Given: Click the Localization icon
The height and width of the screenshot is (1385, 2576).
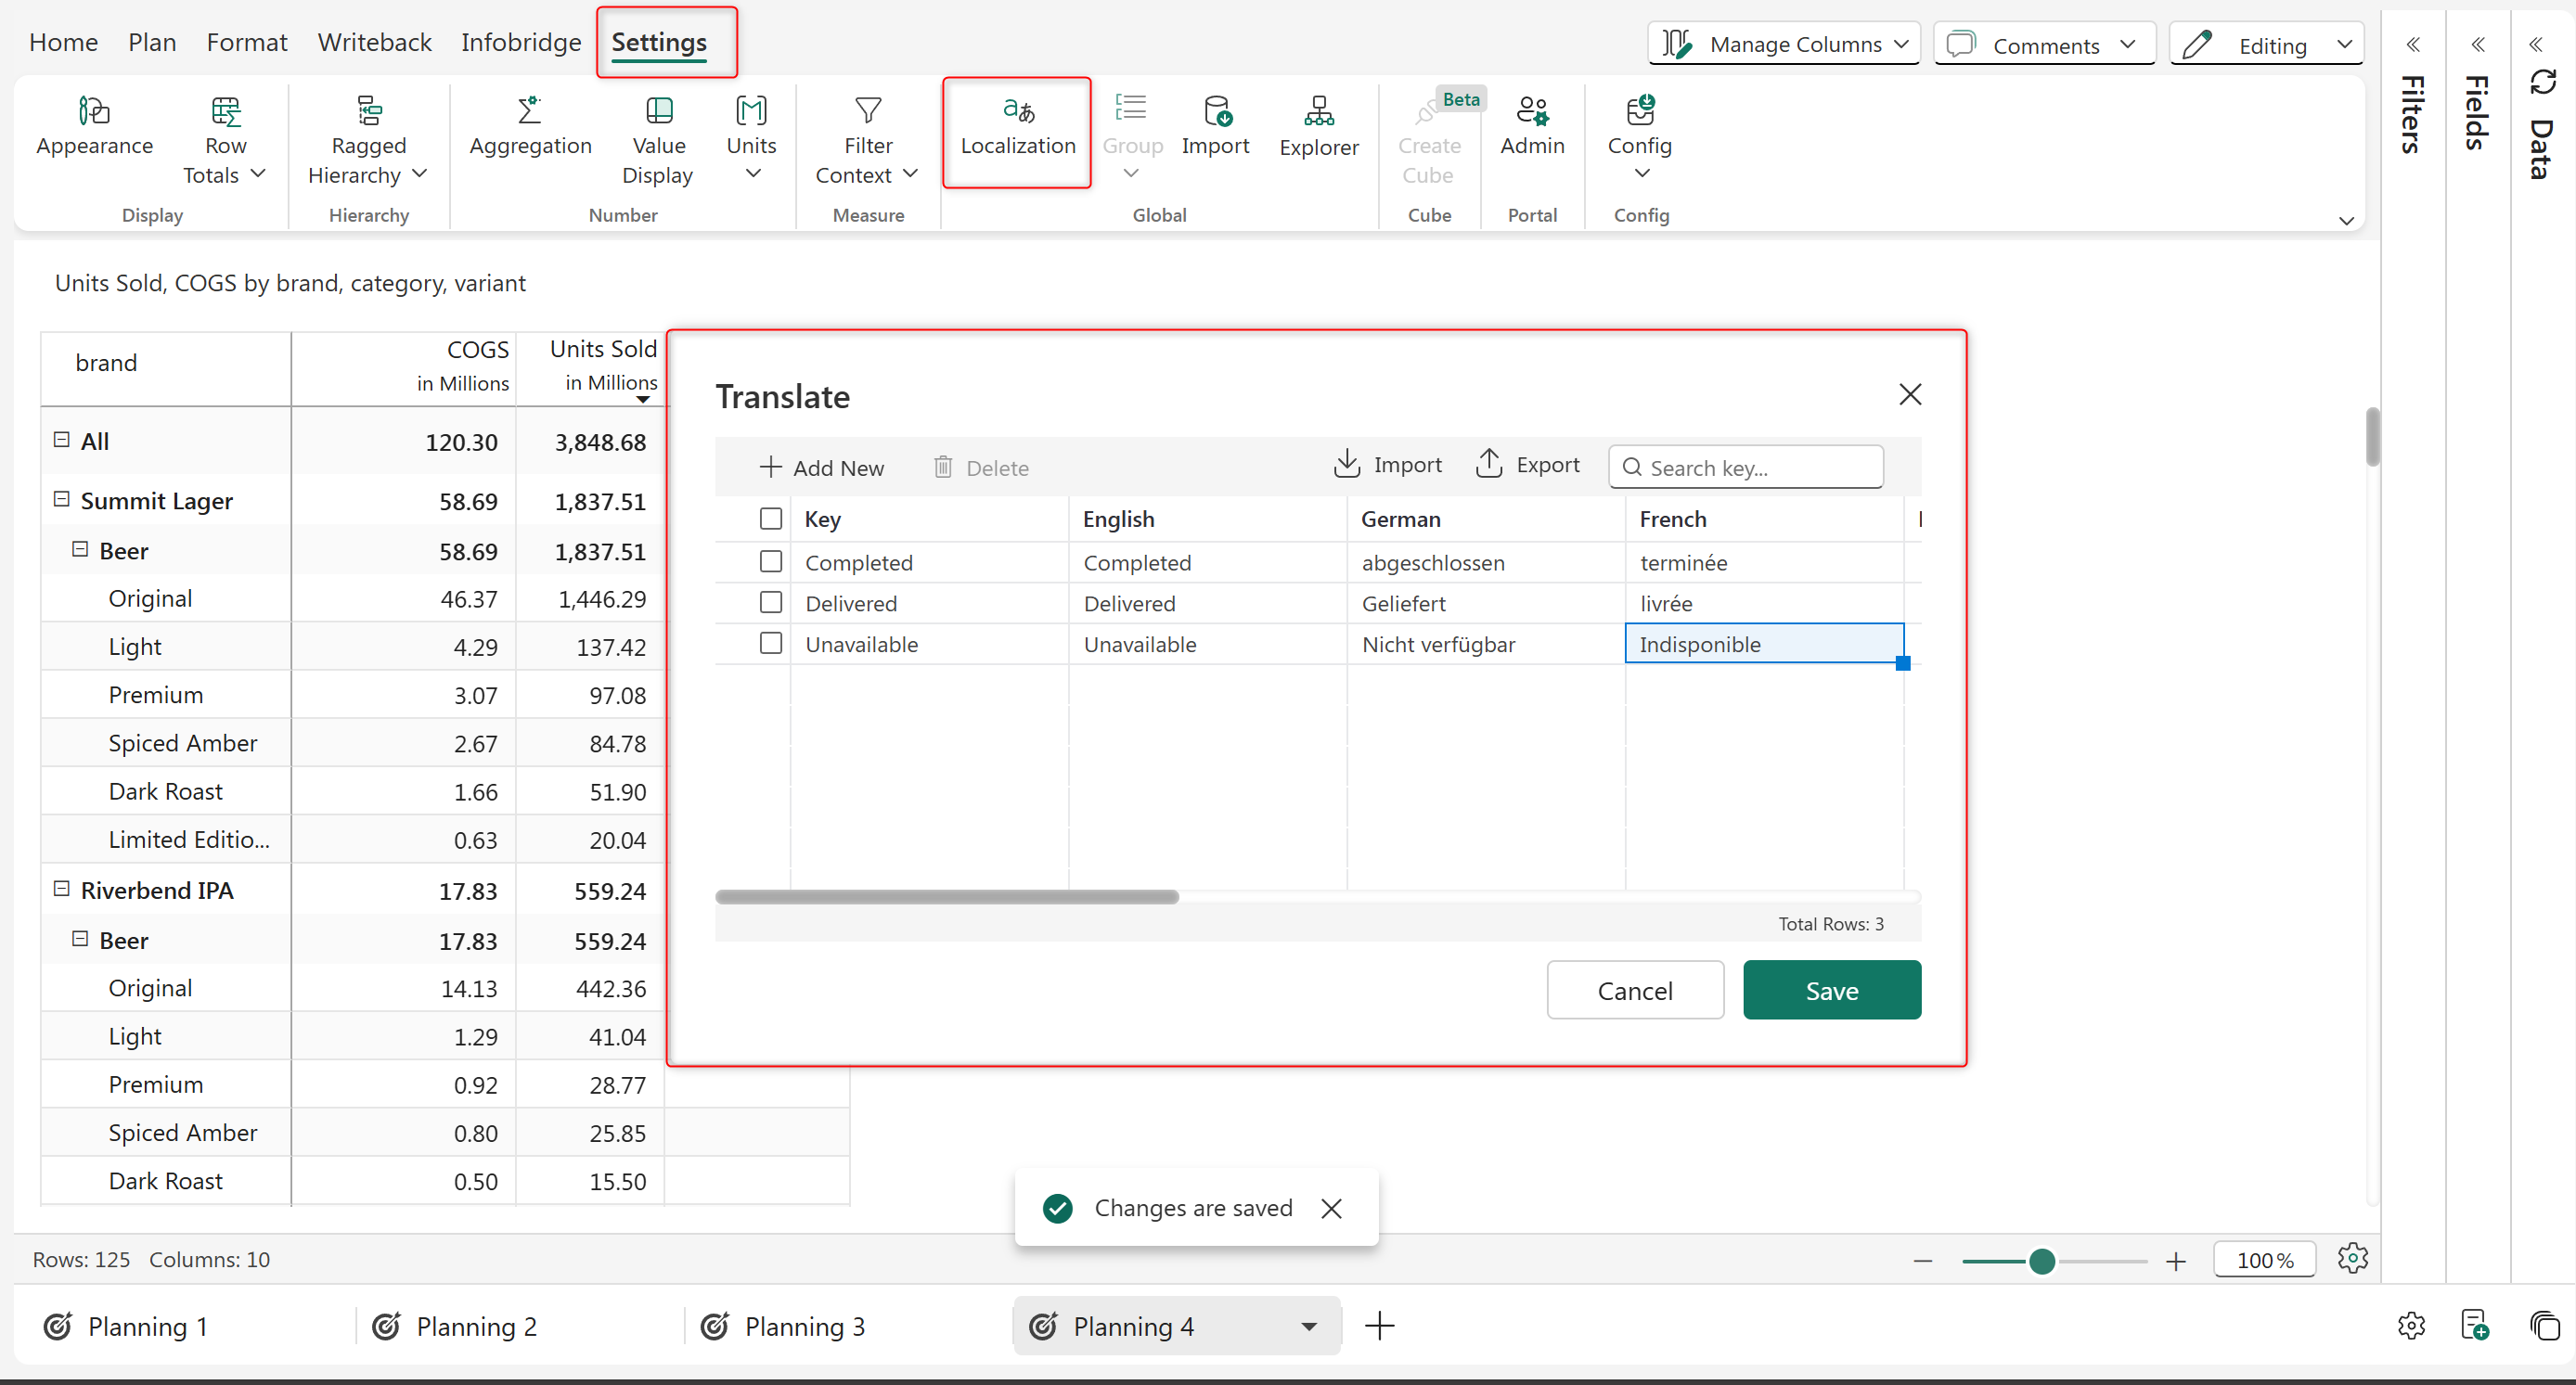Looking at the screenshot, I should (1017, 110).
